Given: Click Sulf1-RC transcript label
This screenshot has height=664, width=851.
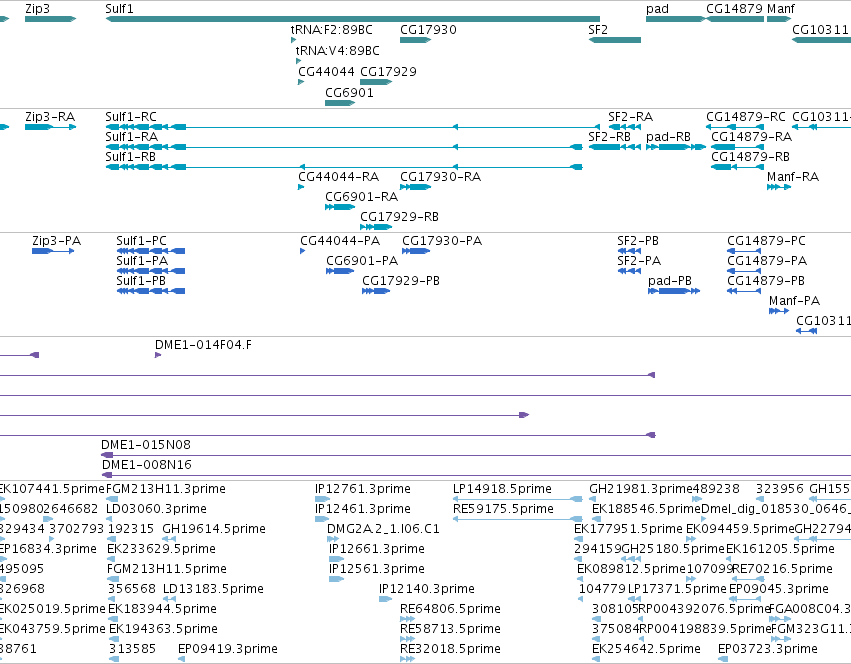Looking at the screenshot, I should 131,117.
